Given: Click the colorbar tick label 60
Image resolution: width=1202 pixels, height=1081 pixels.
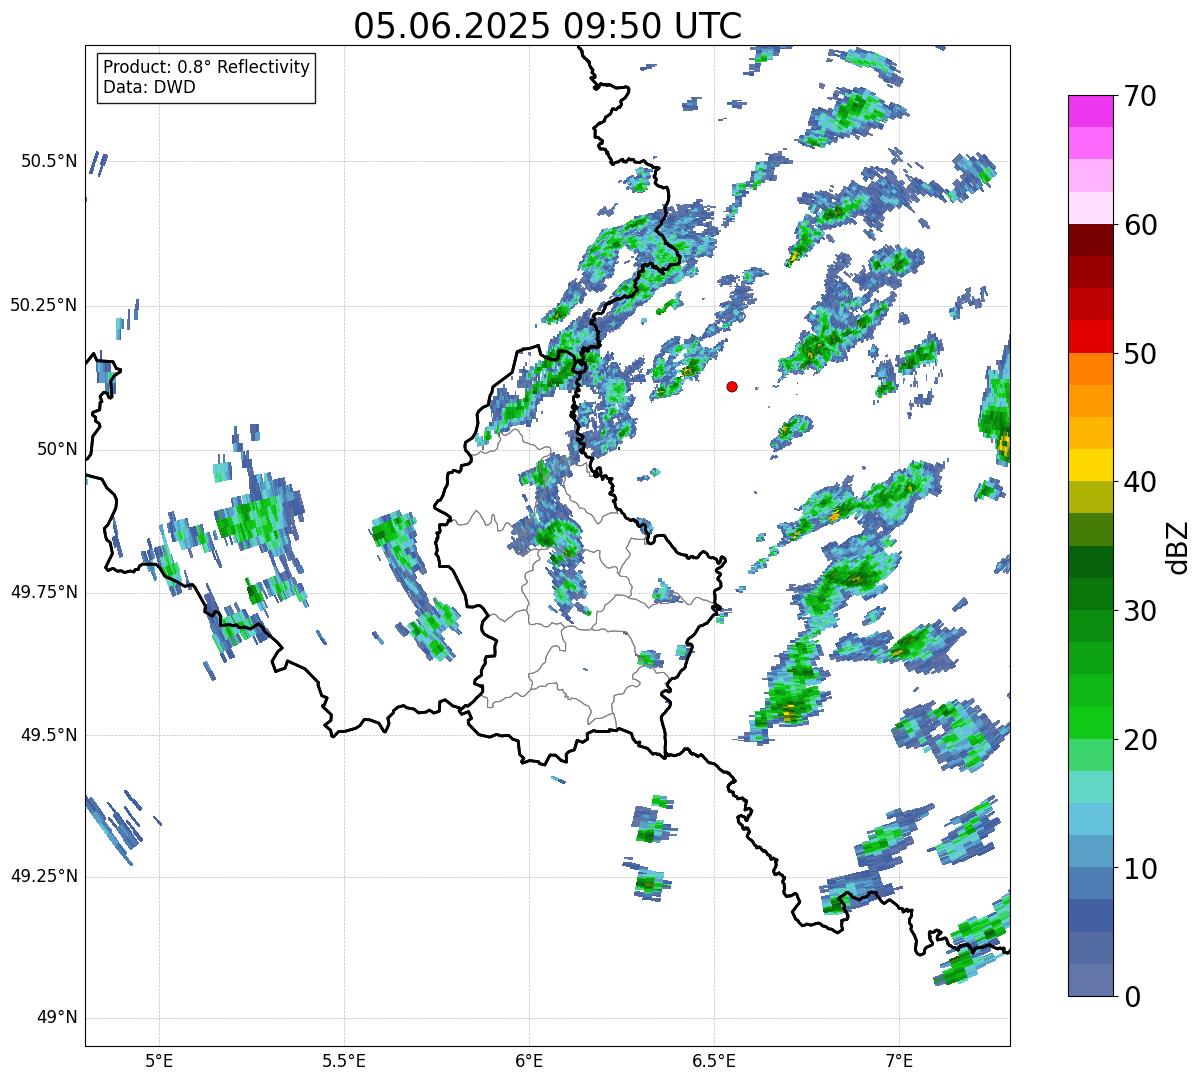Looking at the screenshot, I should (1140, 225).
